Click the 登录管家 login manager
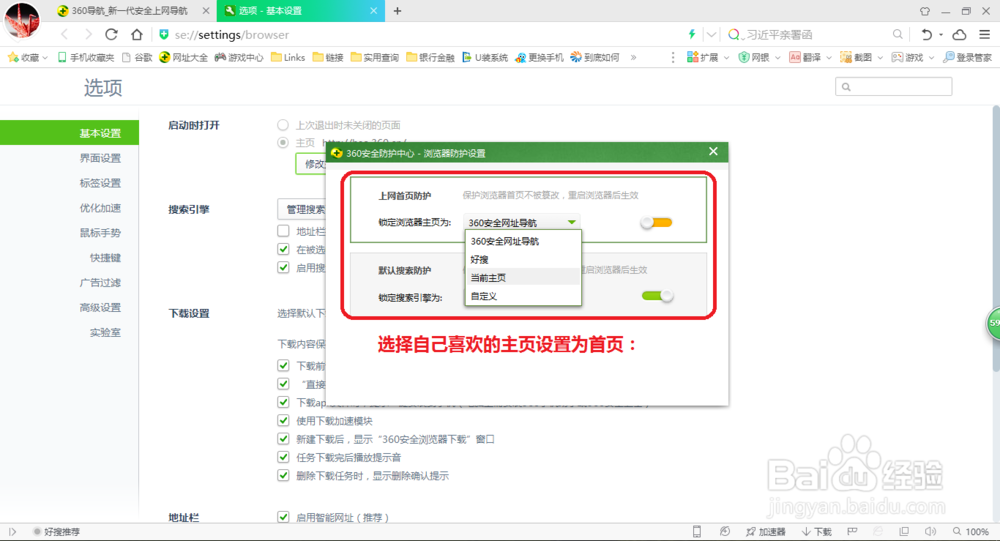 tap(967, 57)
